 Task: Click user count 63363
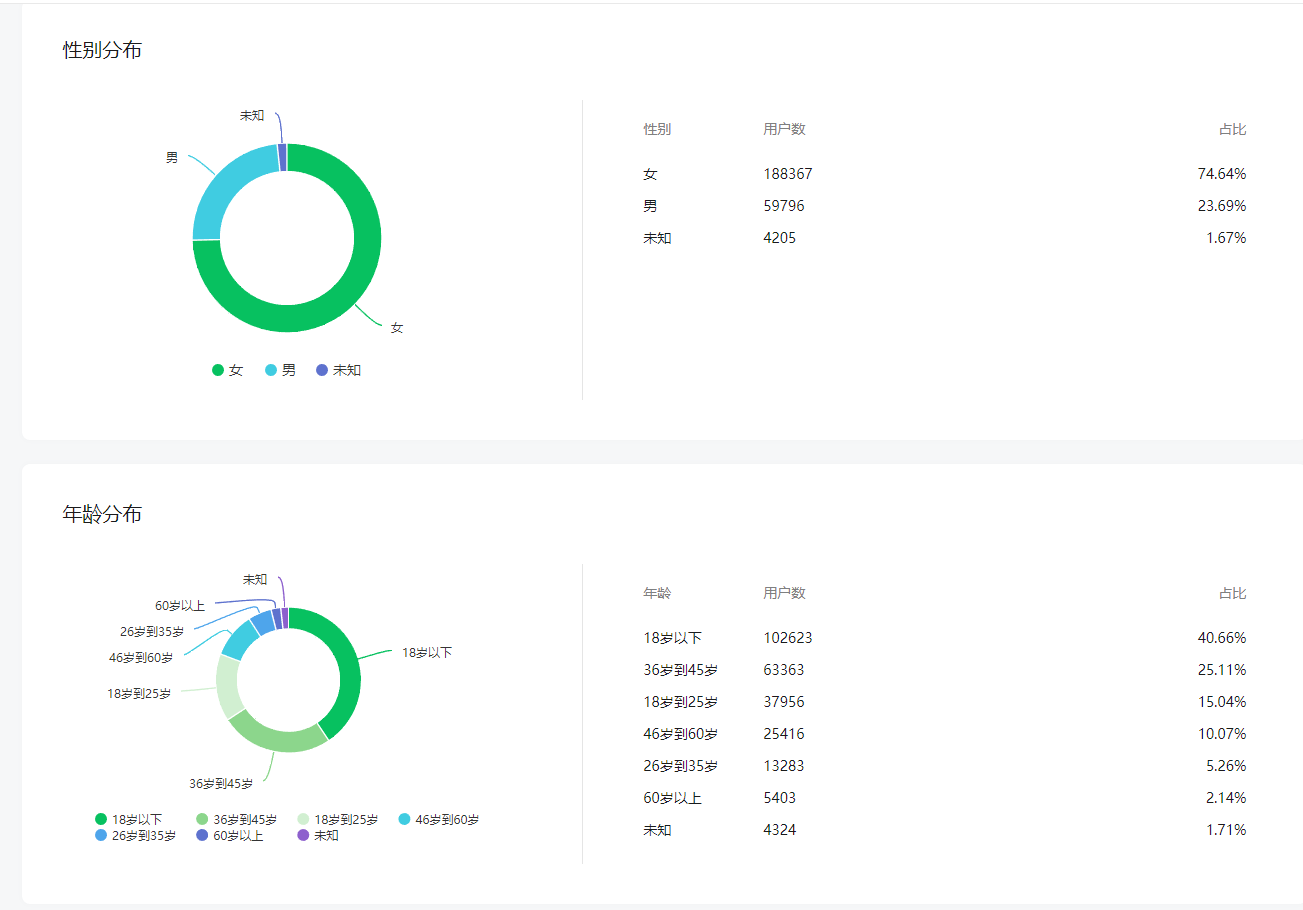click(784, 670)
